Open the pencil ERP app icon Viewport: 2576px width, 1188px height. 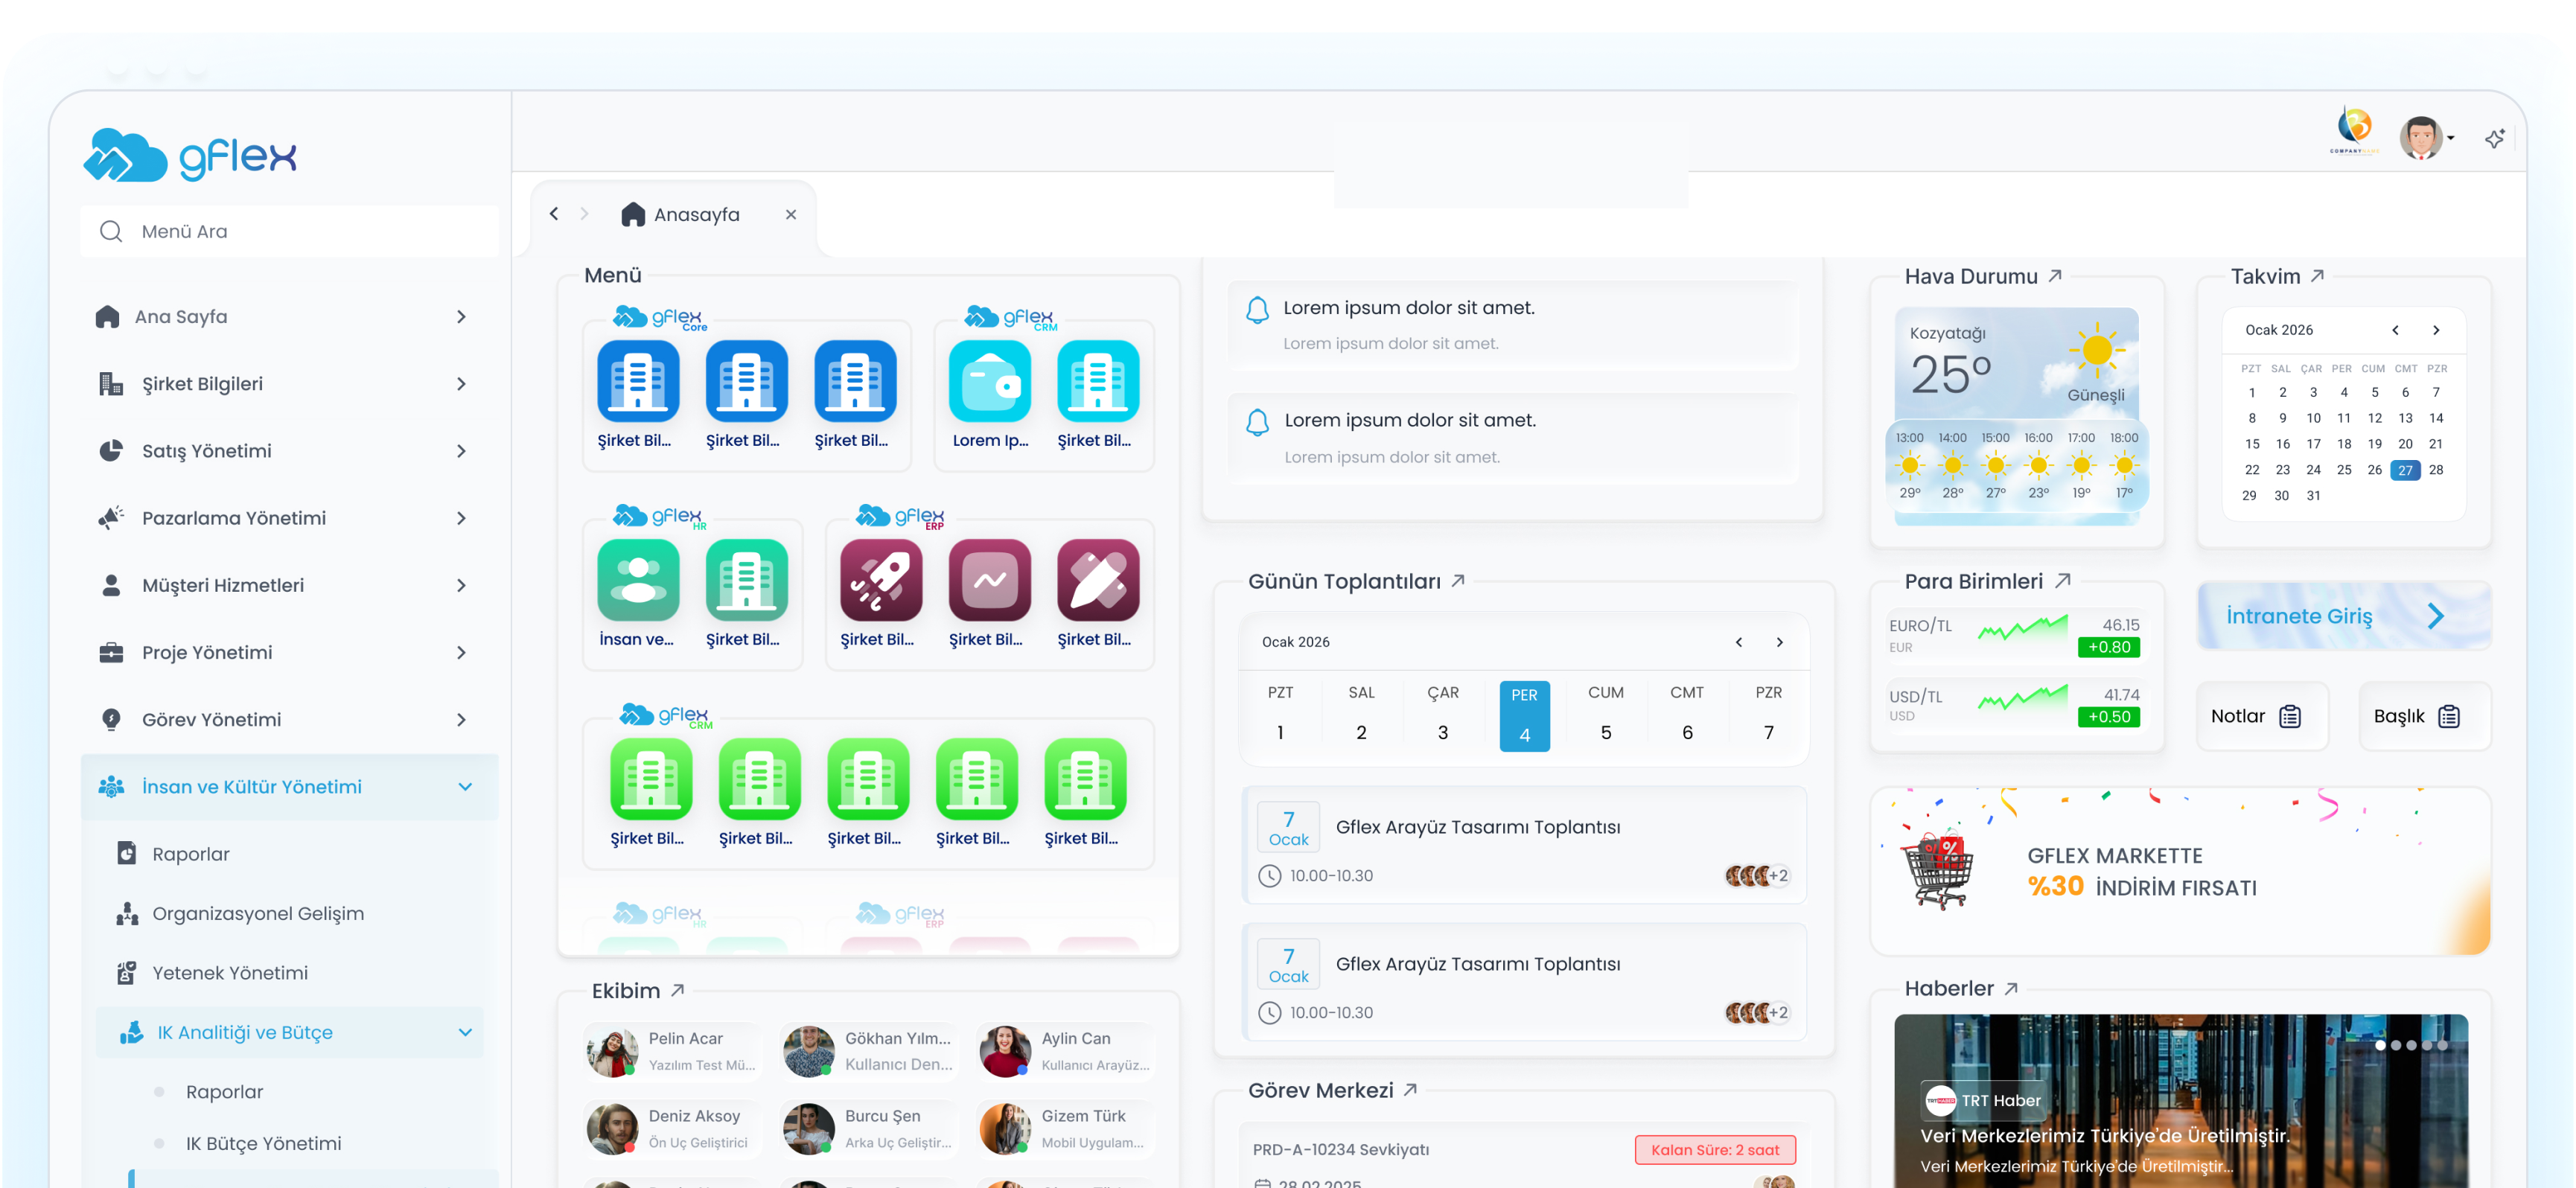coord(1097,581)
